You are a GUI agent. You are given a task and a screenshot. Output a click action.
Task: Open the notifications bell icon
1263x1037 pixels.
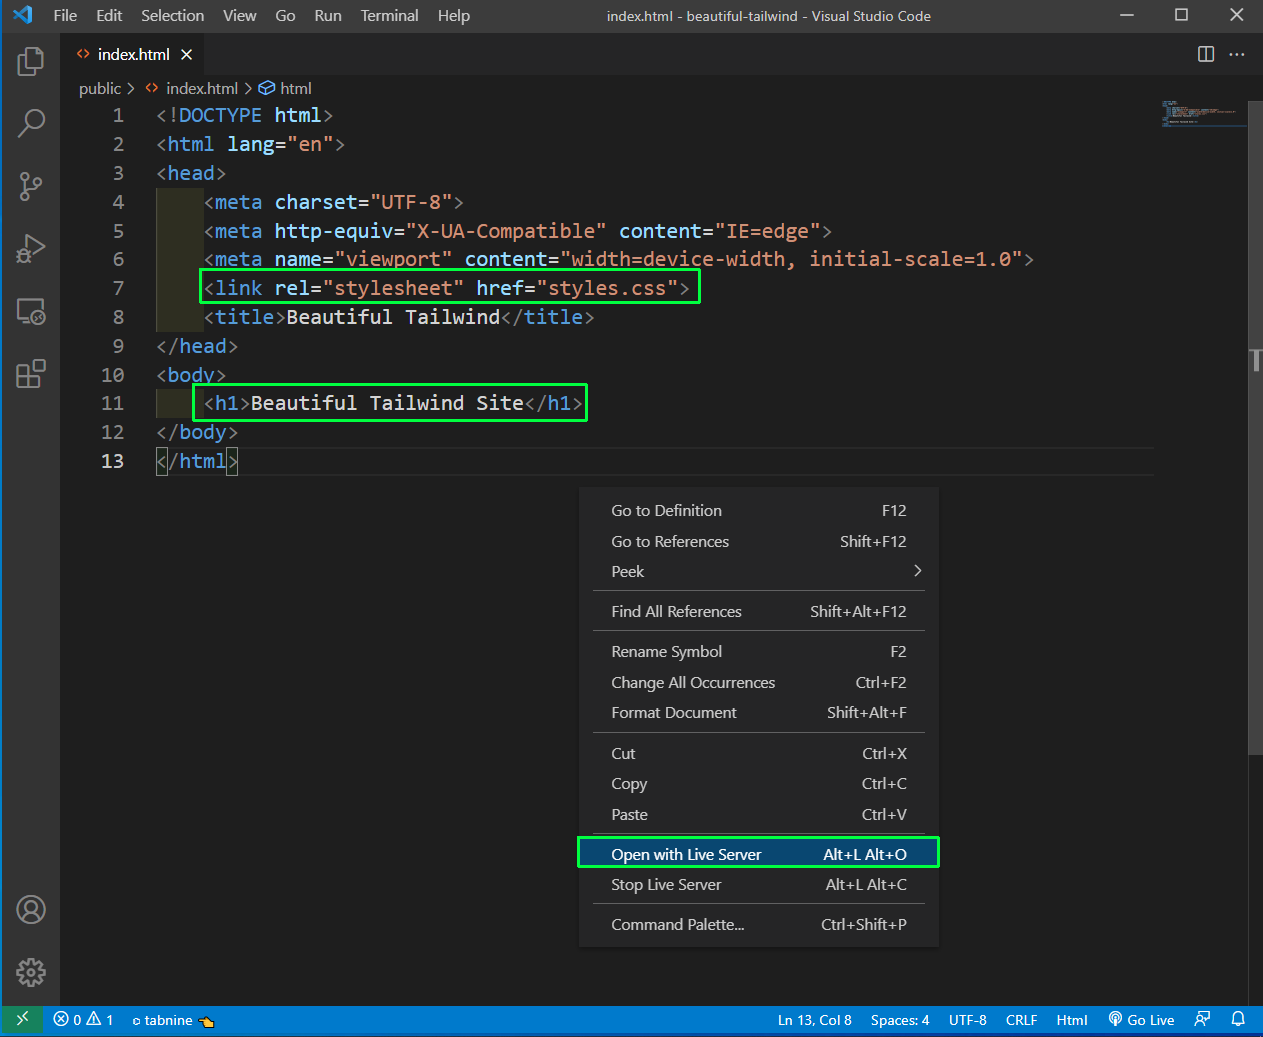pyautogui.click(x=1238, y=1020)
